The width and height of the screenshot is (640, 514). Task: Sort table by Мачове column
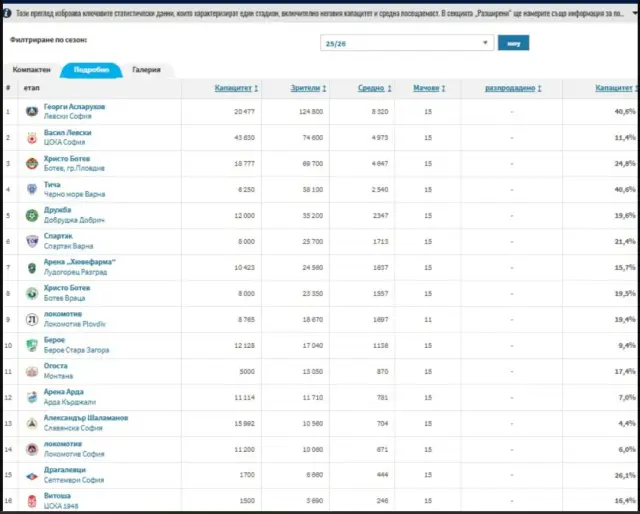click(428, 88)
